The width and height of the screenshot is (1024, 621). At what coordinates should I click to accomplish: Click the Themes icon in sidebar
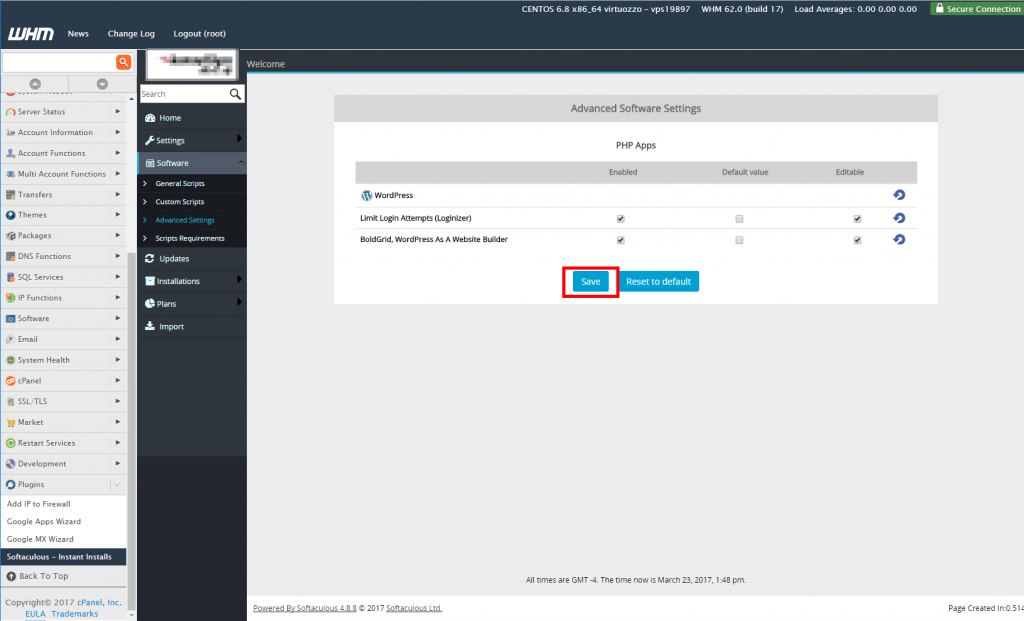tap(10, 215)
